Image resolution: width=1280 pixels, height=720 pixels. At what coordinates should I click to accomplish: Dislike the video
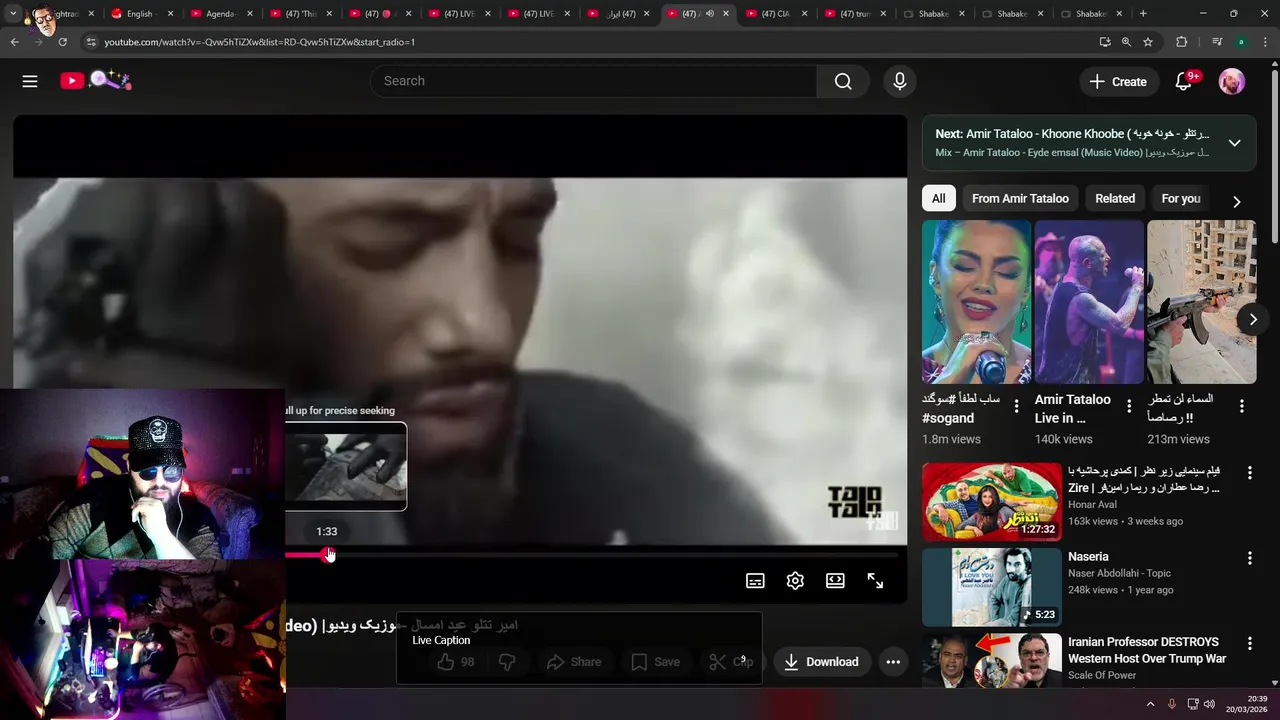507,662
